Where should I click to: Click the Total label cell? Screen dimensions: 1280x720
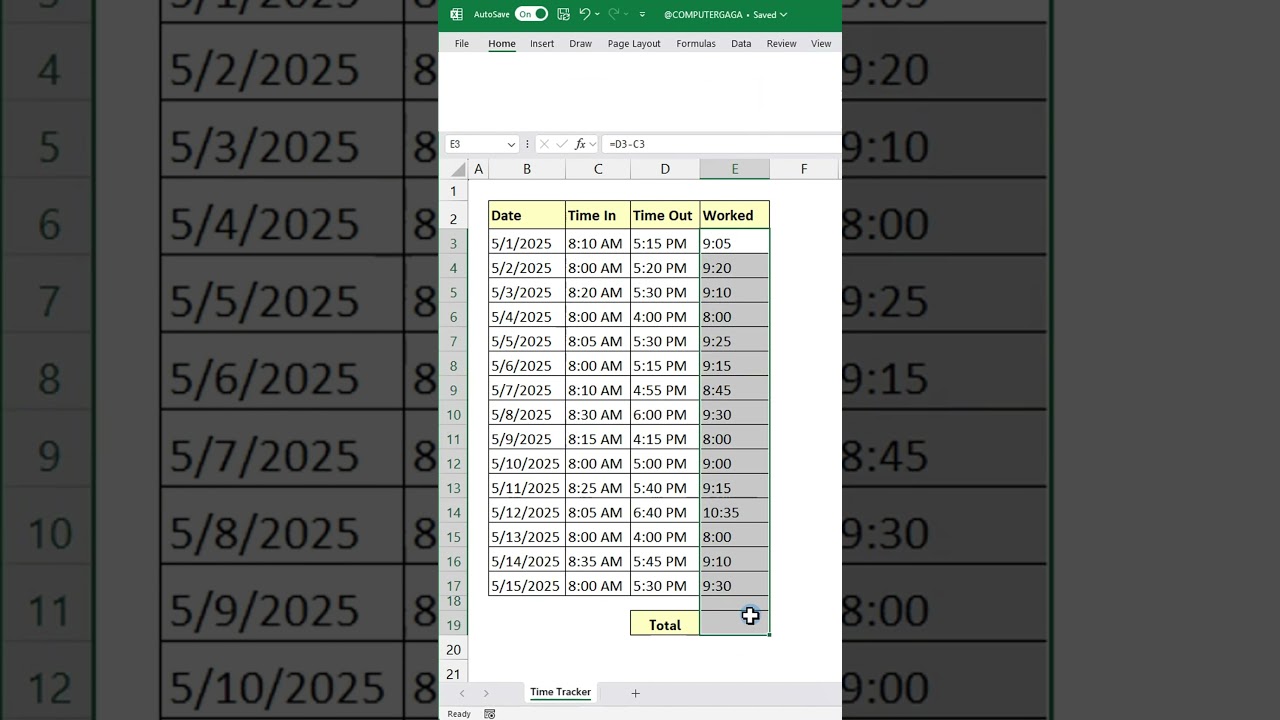[665, 624]
